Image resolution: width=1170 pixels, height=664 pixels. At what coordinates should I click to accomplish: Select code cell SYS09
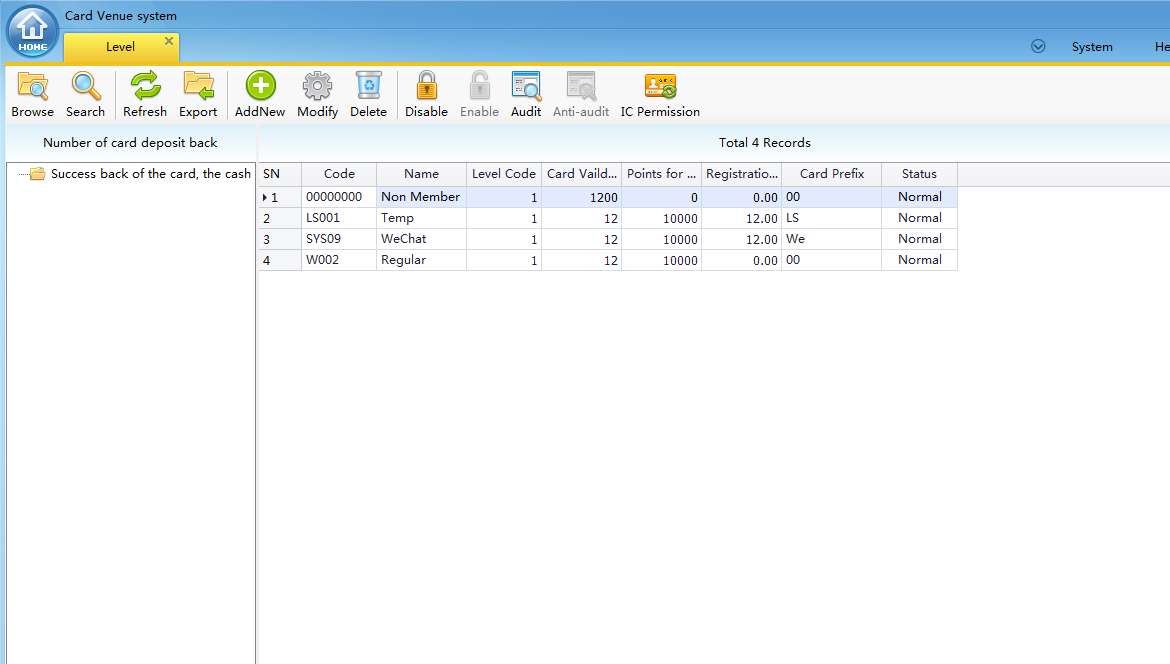339,239
